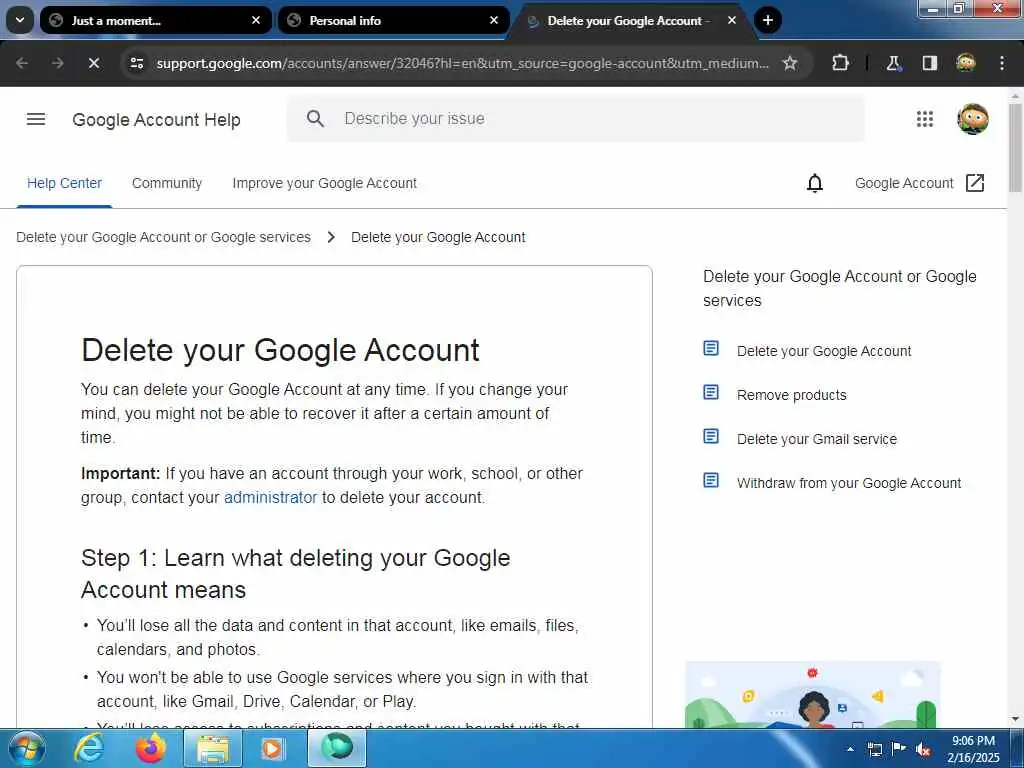
Task: Open Windows Explorer from taskbar
Action: point(212,748)
